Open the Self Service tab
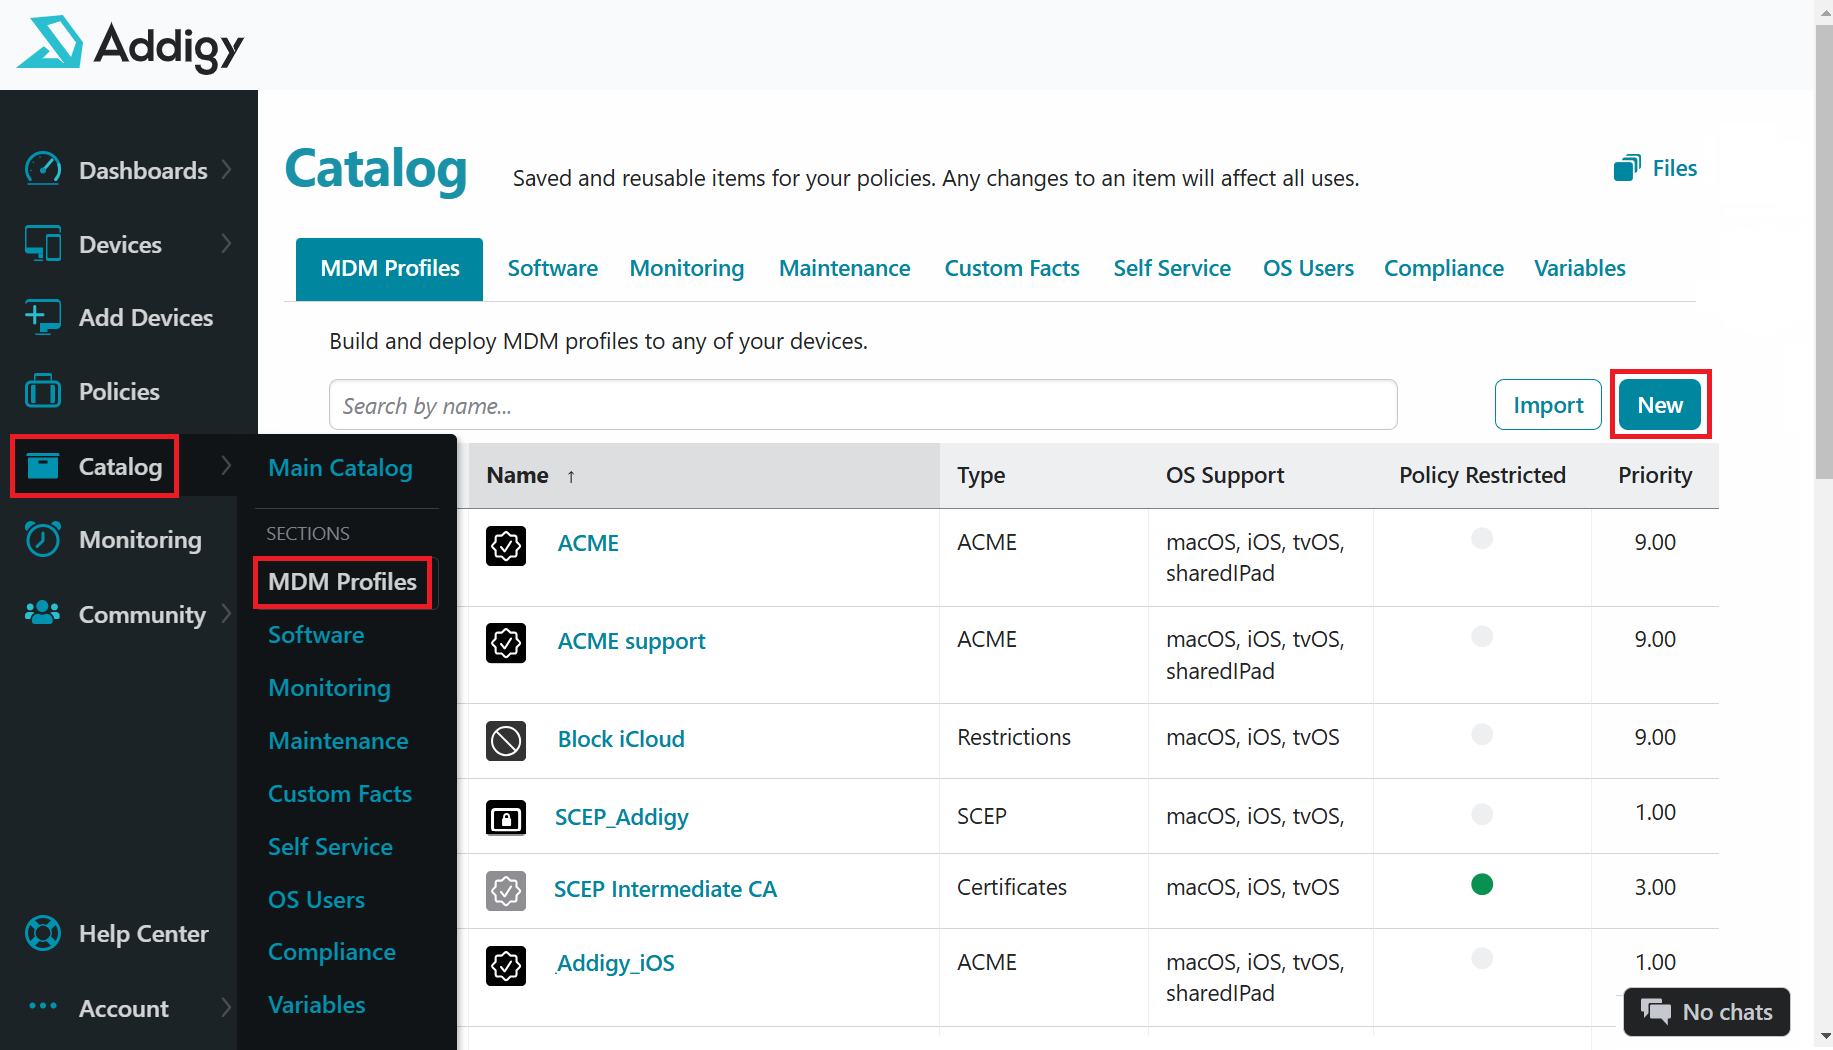Screen dimensions: 1833x1050 (1172, 268)
